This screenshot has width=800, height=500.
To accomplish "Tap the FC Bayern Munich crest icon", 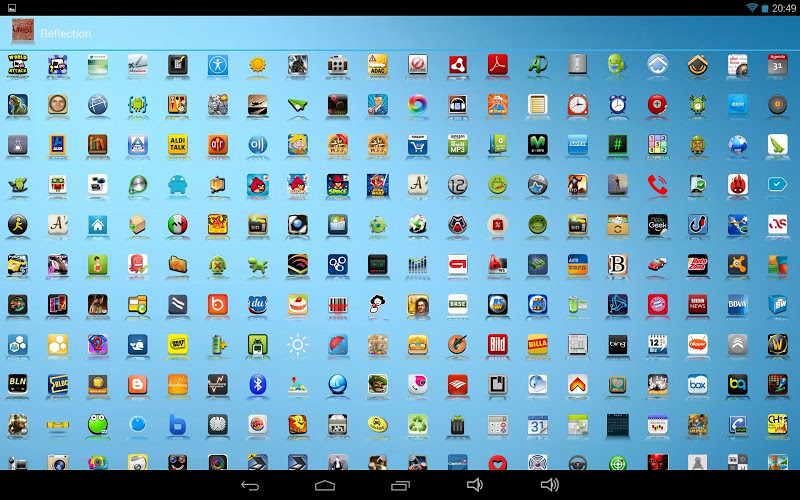I will click(x=657, y=305).
